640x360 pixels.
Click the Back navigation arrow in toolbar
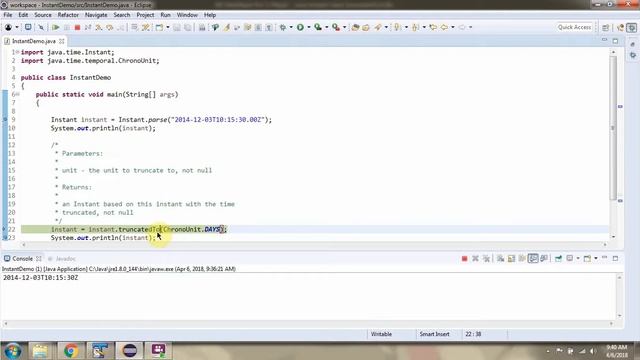pos(444,27)
